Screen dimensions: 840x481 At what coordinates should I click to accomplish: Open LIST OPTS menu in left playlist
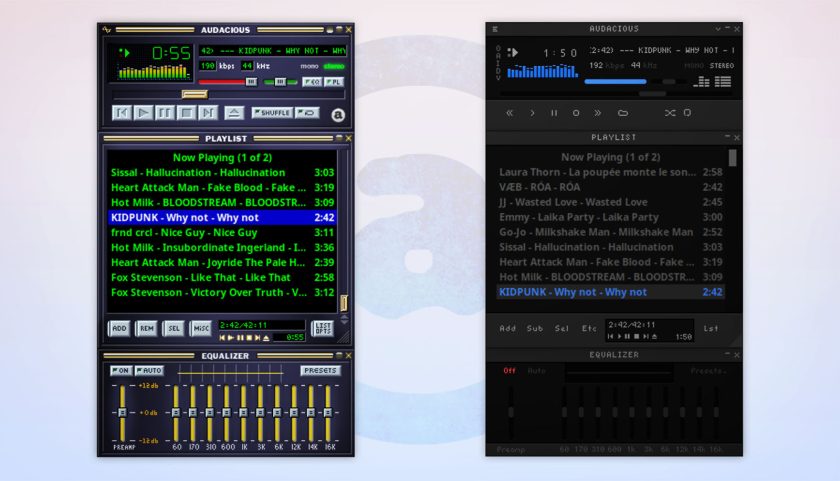323,328
